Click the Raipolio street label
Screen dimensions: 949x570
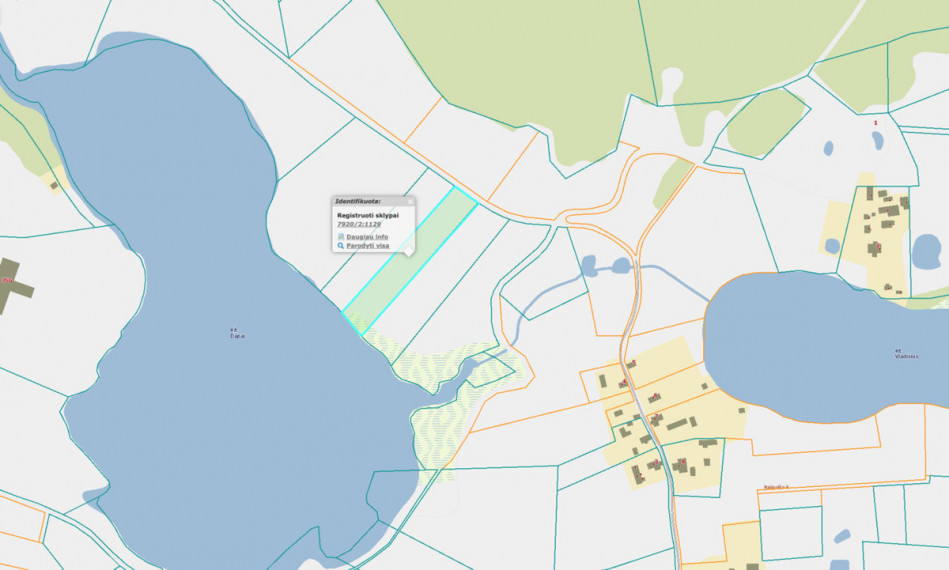click(776, 487)
